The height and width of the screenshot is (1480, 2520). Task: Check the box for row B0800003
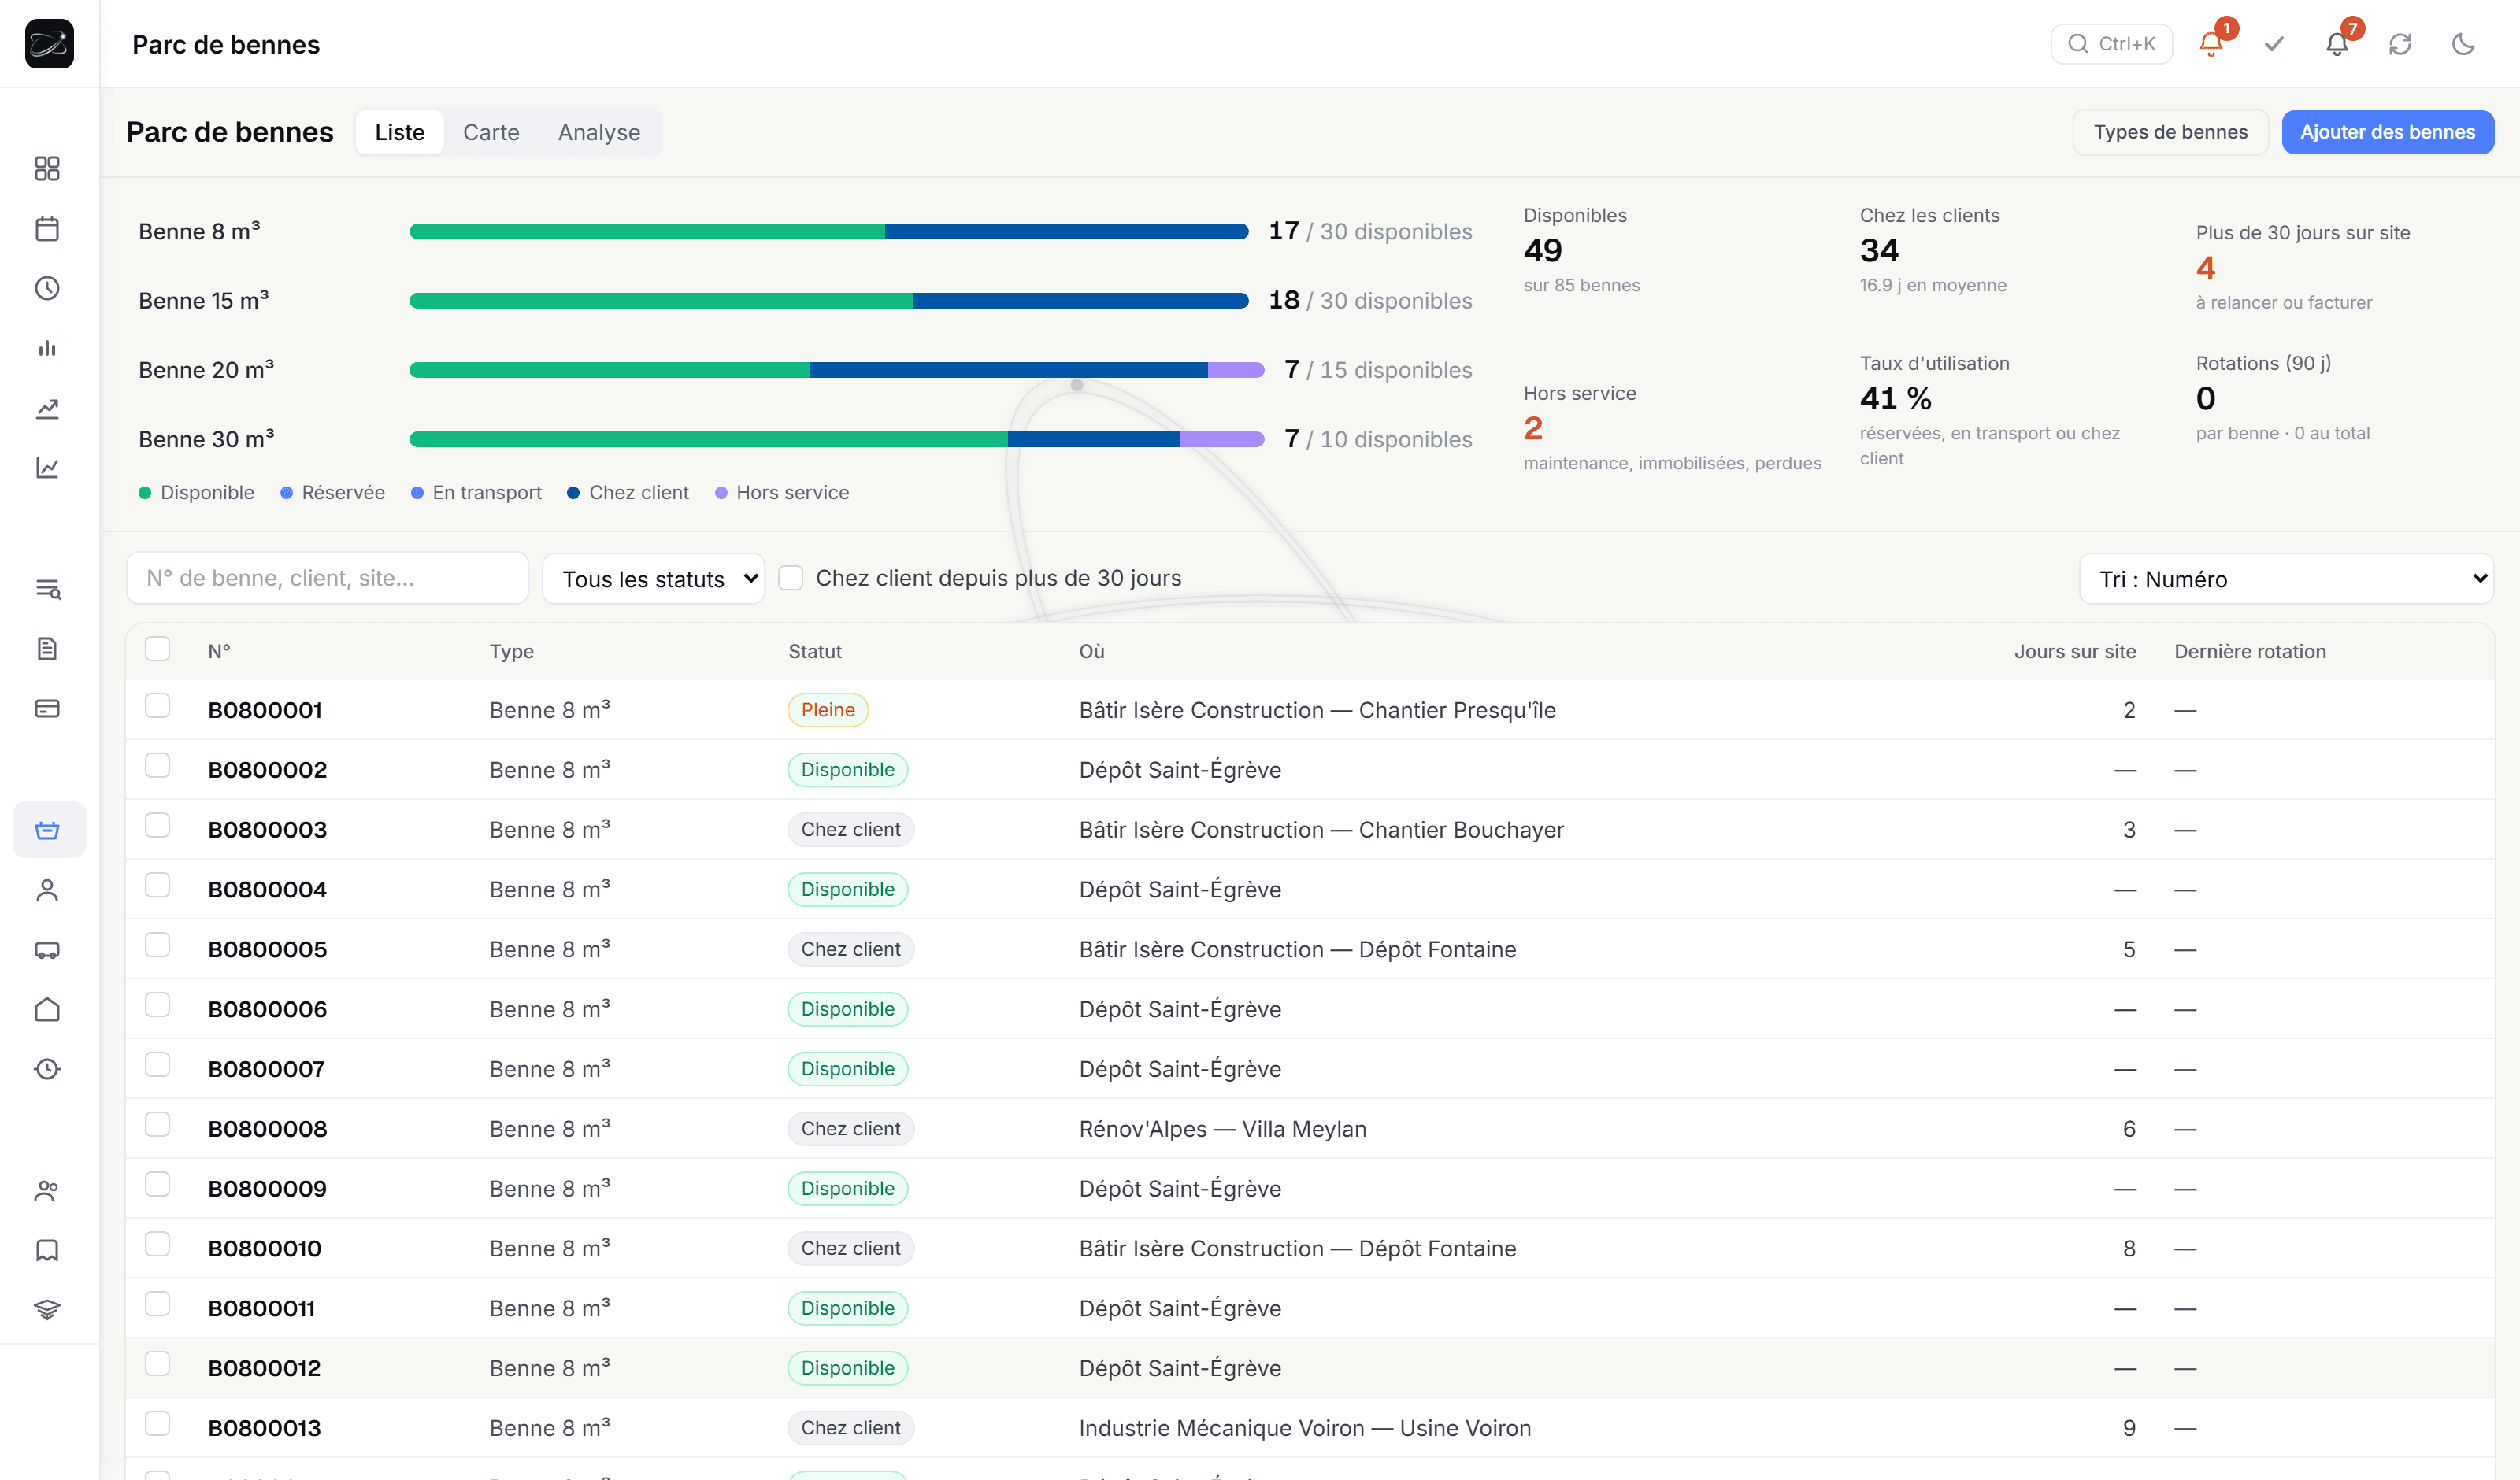157,826
